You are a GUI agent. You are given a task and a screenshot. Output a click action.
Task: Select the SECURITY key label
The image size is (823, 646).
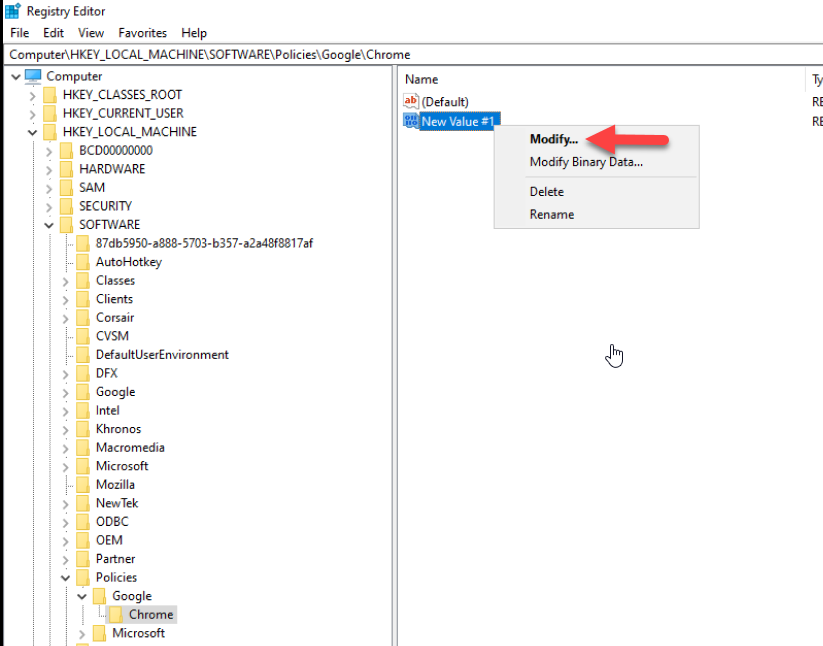pos(105,206)
